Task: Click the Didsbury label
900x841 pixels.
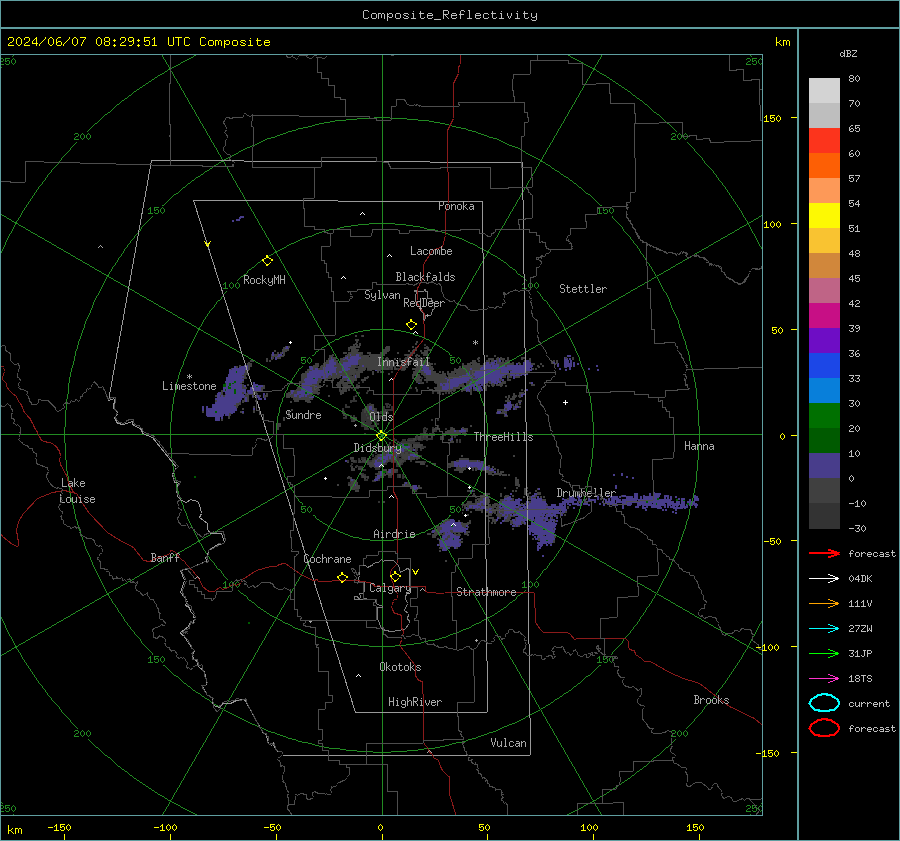Action: click(x=377, y=448)
